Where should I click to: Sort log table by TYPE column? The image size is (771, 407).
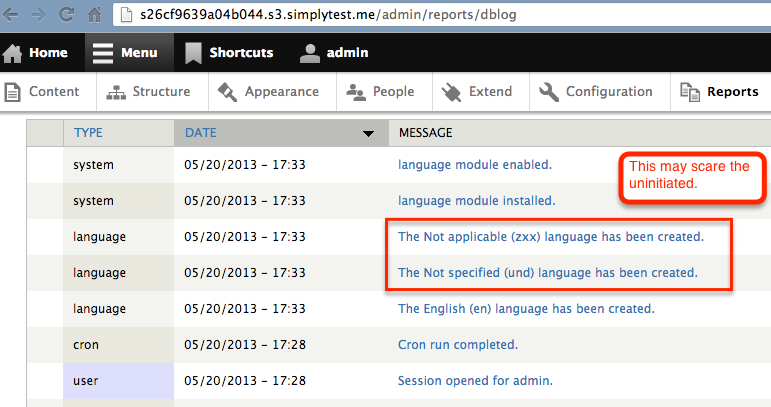[88, 133]
